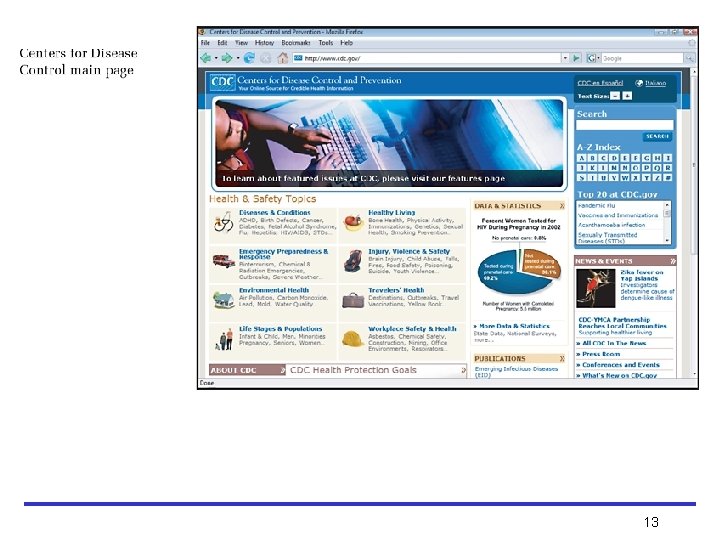Click the Google search engine icon
The width and height of the screenshot is (720, 540).
[592, 58]
